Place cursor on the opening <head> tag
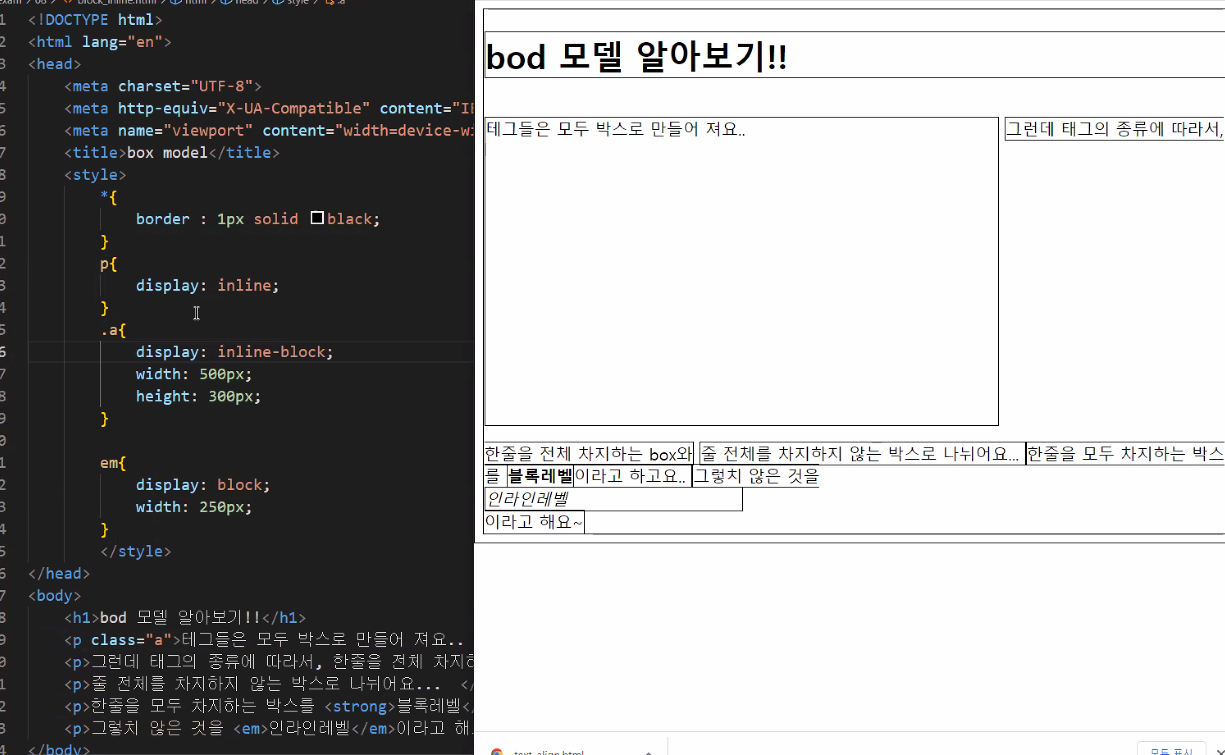The image size is (1225, 755). pos(55,64)
